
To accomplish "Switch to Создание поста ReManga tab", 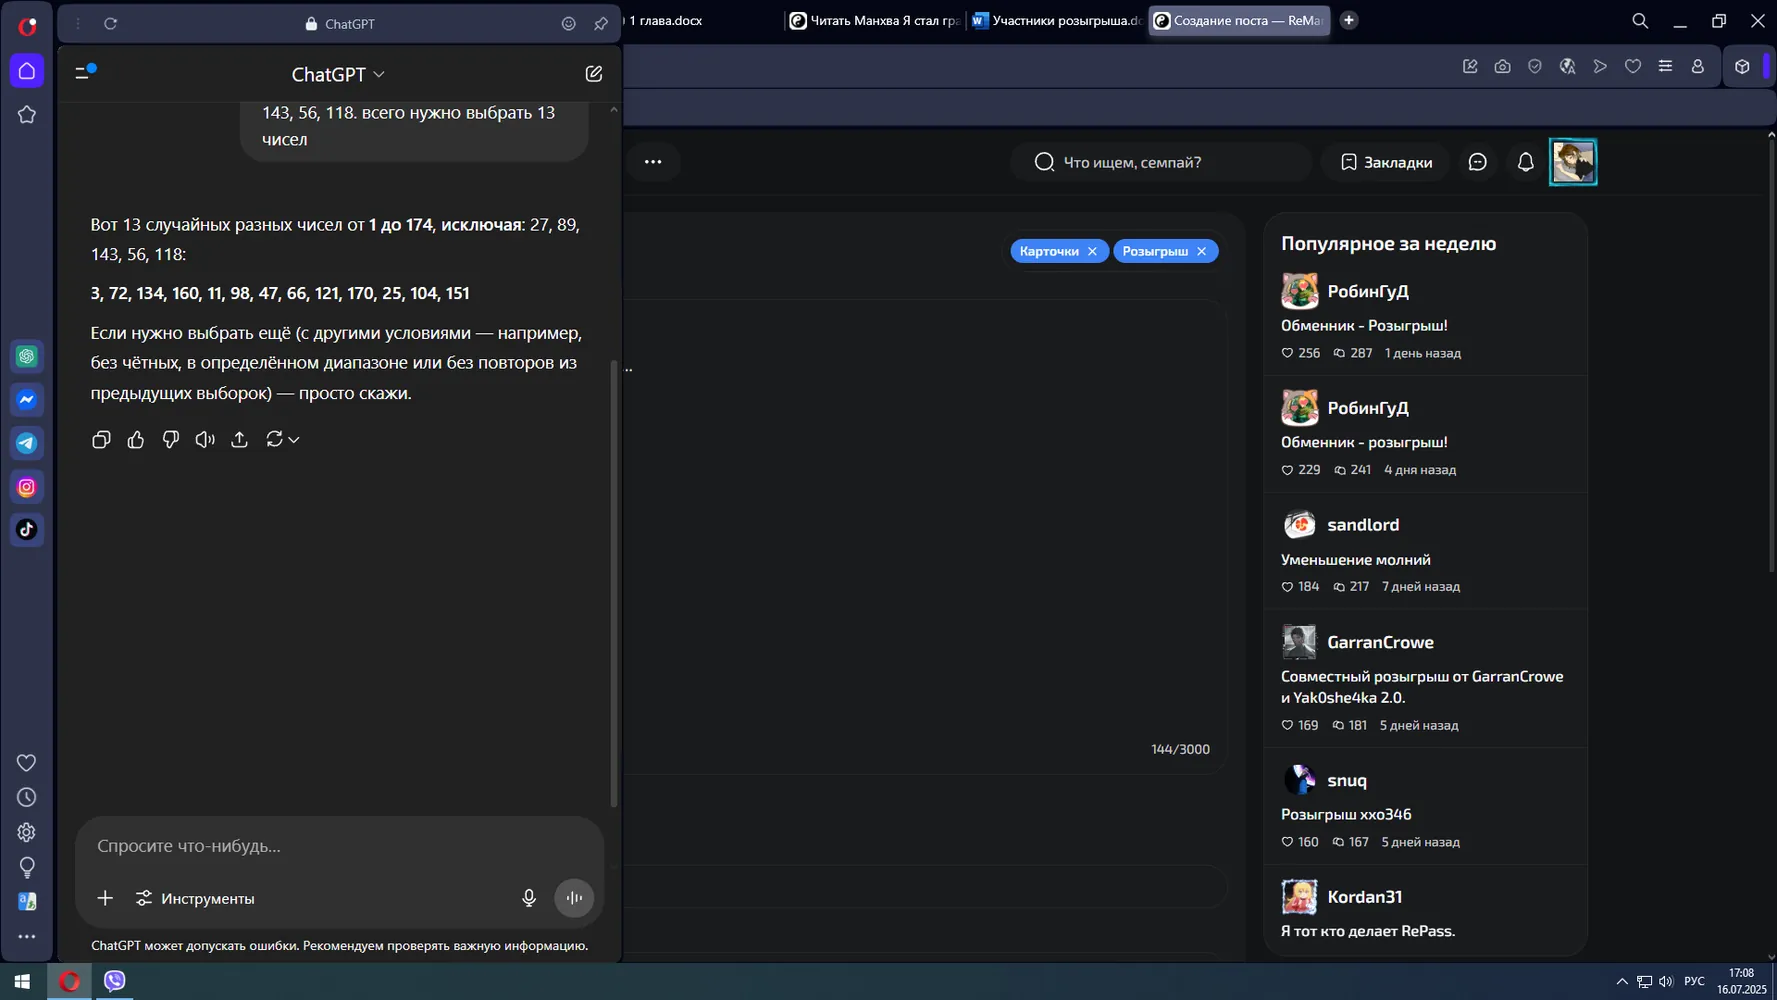I will 1239,21.
